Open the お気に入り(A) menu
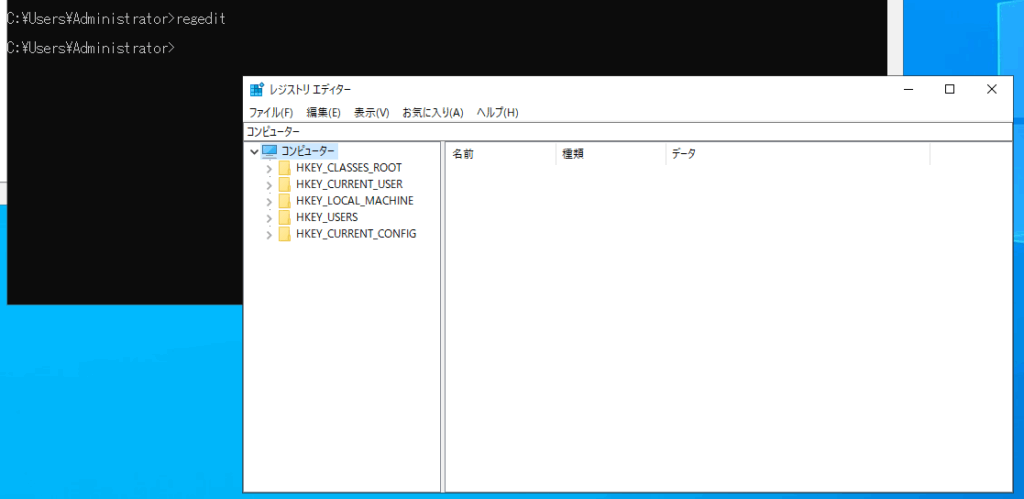Screen dimensions: 1024x499 [432, 112]
